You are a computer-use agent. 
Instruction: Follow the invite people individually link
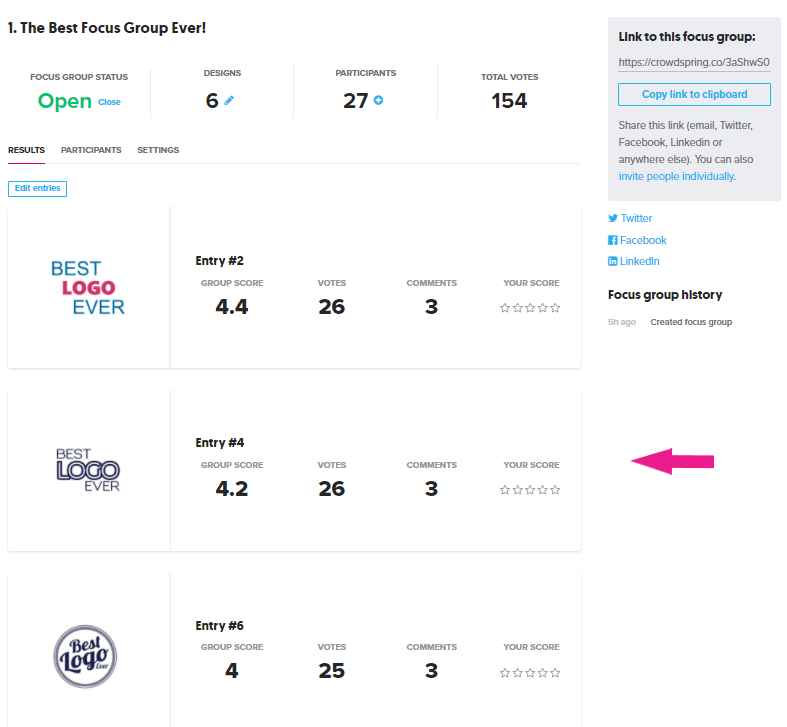pos(676,176)
